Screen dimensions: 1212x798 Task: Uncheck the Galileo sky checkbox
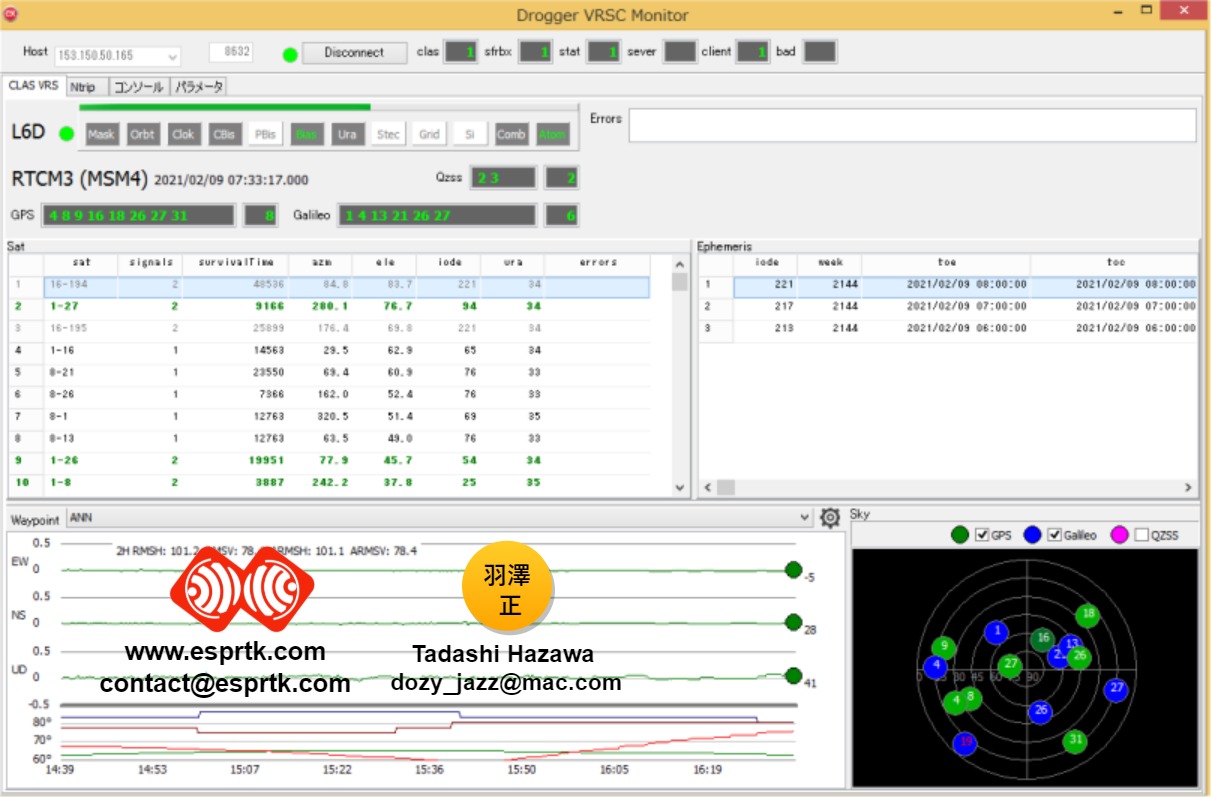(x=1054, y=535)
